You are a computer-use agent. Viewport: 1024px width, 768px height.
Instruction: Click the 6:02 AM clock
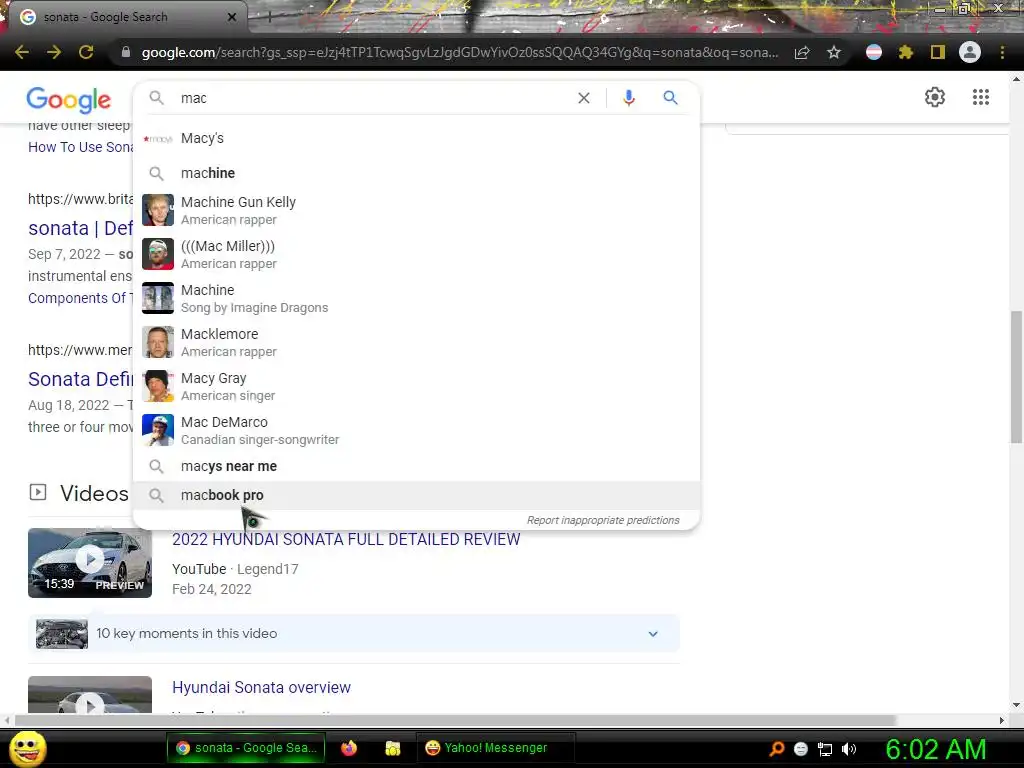coord(935,749)
